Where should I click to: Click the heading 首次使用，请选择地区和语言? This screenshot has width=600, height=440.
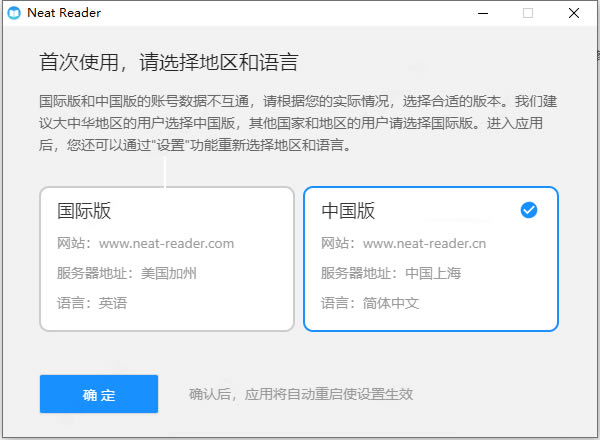169,62
